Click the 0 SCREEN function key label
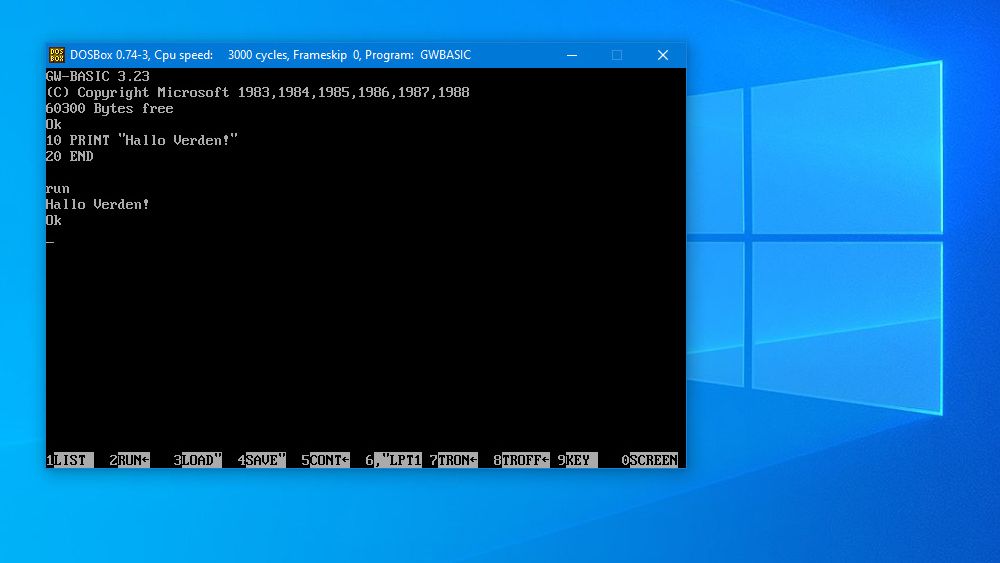The image size is (1000, 563). coord(650,460)
